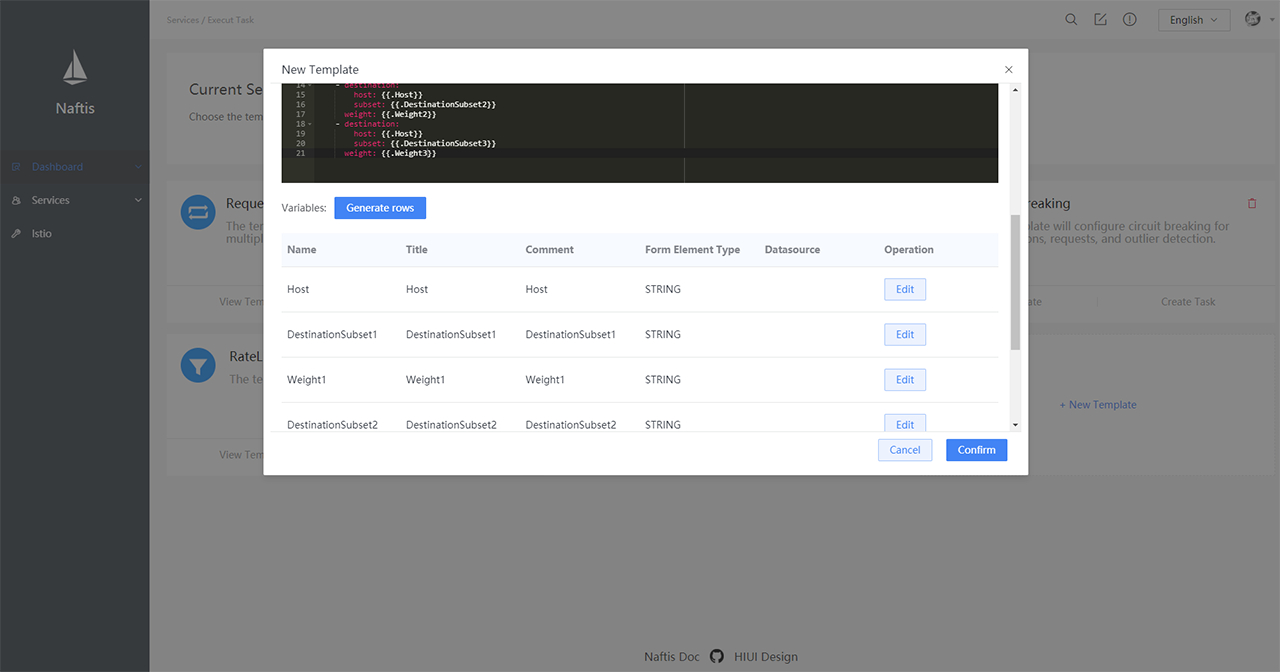Viewport: 1280px width, 672px height.
Task: Open the info alert icon in header
Action: tap(1129, 20)
